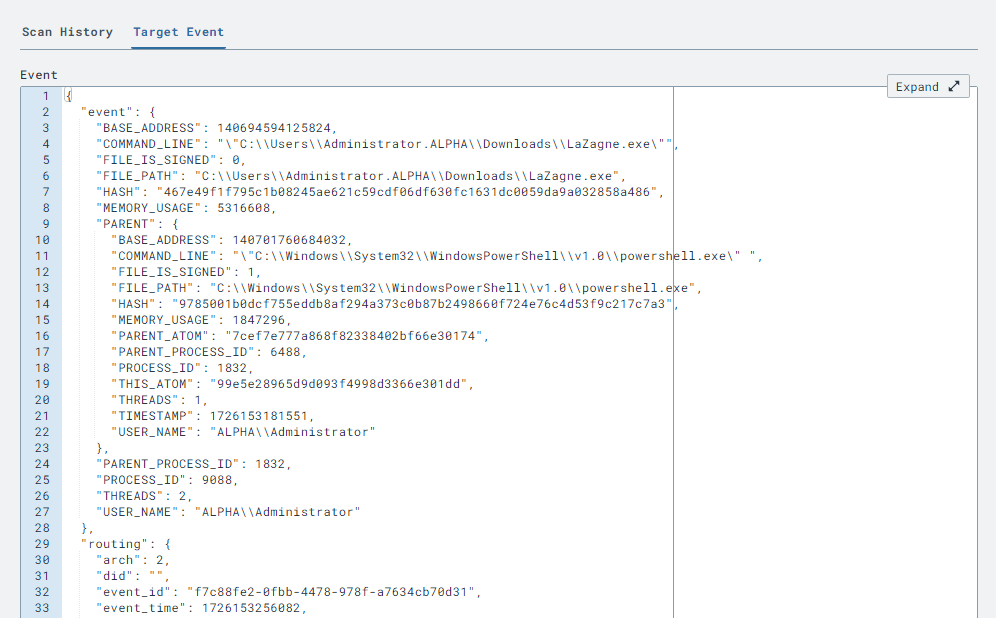The image size is (996, 618).
Task: Click the event_id value in routing
Action: 334,592
